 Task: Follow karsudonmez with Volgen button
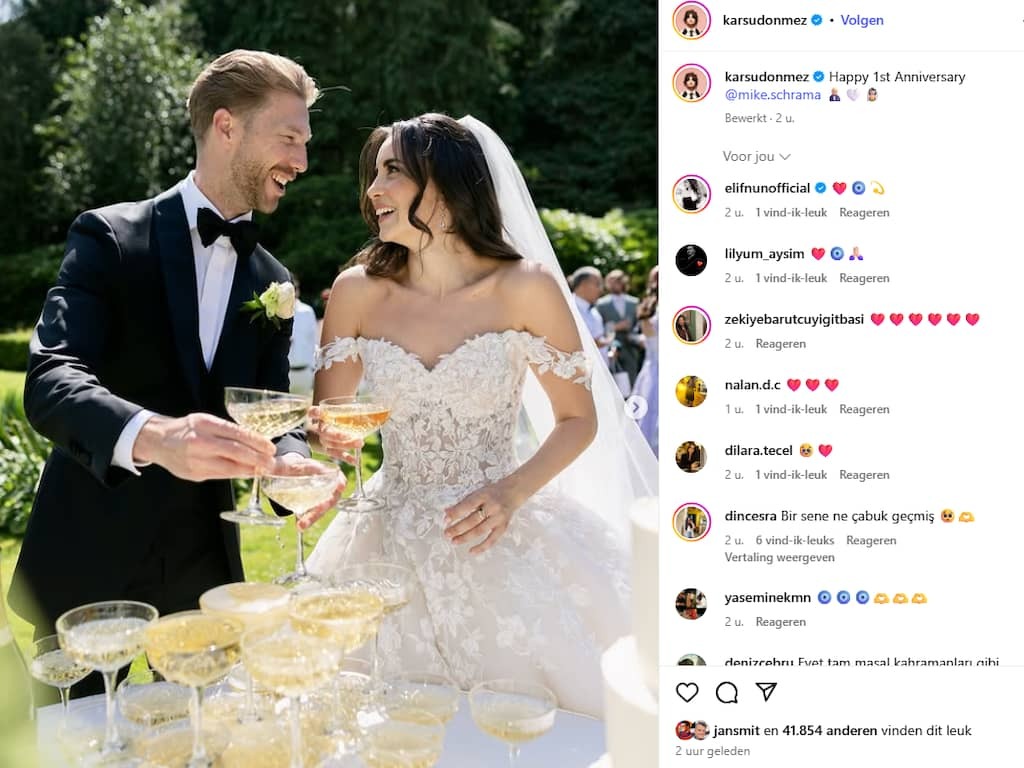tap(862, 20)
